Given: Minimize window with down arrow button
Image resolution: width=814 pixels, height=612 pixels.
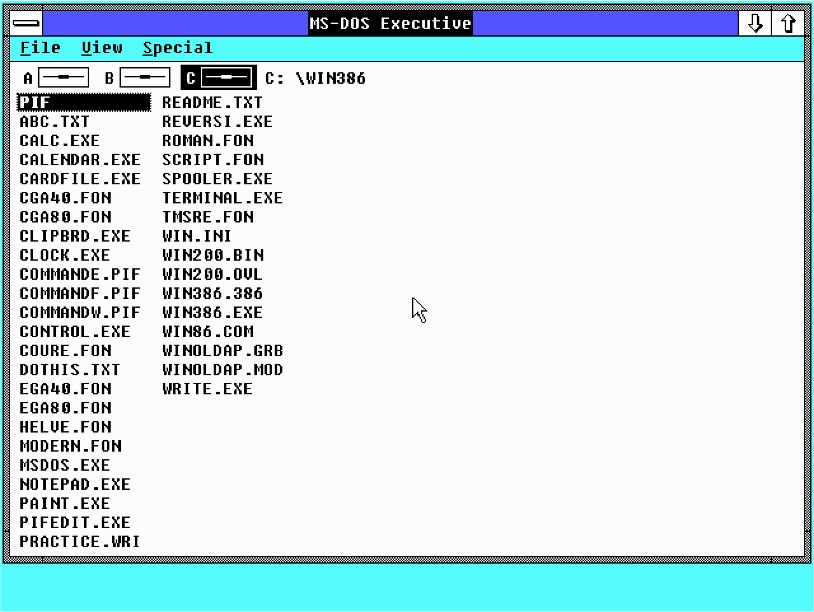Looking at the screenshot, I should click(x=755, y=24).
